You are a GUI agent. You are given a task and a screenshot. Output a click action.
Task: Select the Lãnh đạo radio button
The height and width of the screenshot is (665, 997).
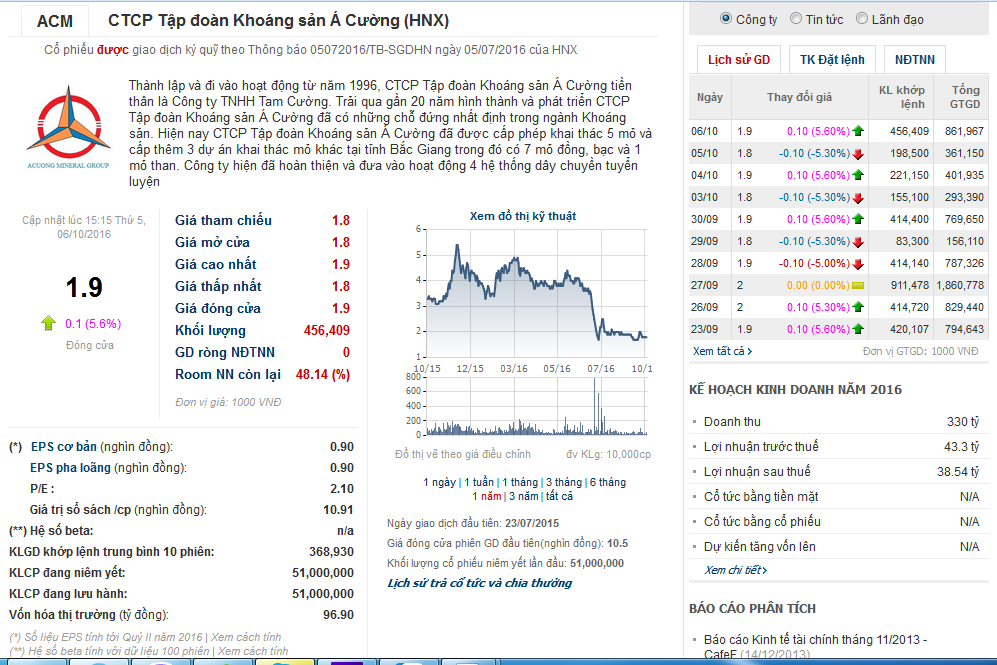tap(862, 18)
